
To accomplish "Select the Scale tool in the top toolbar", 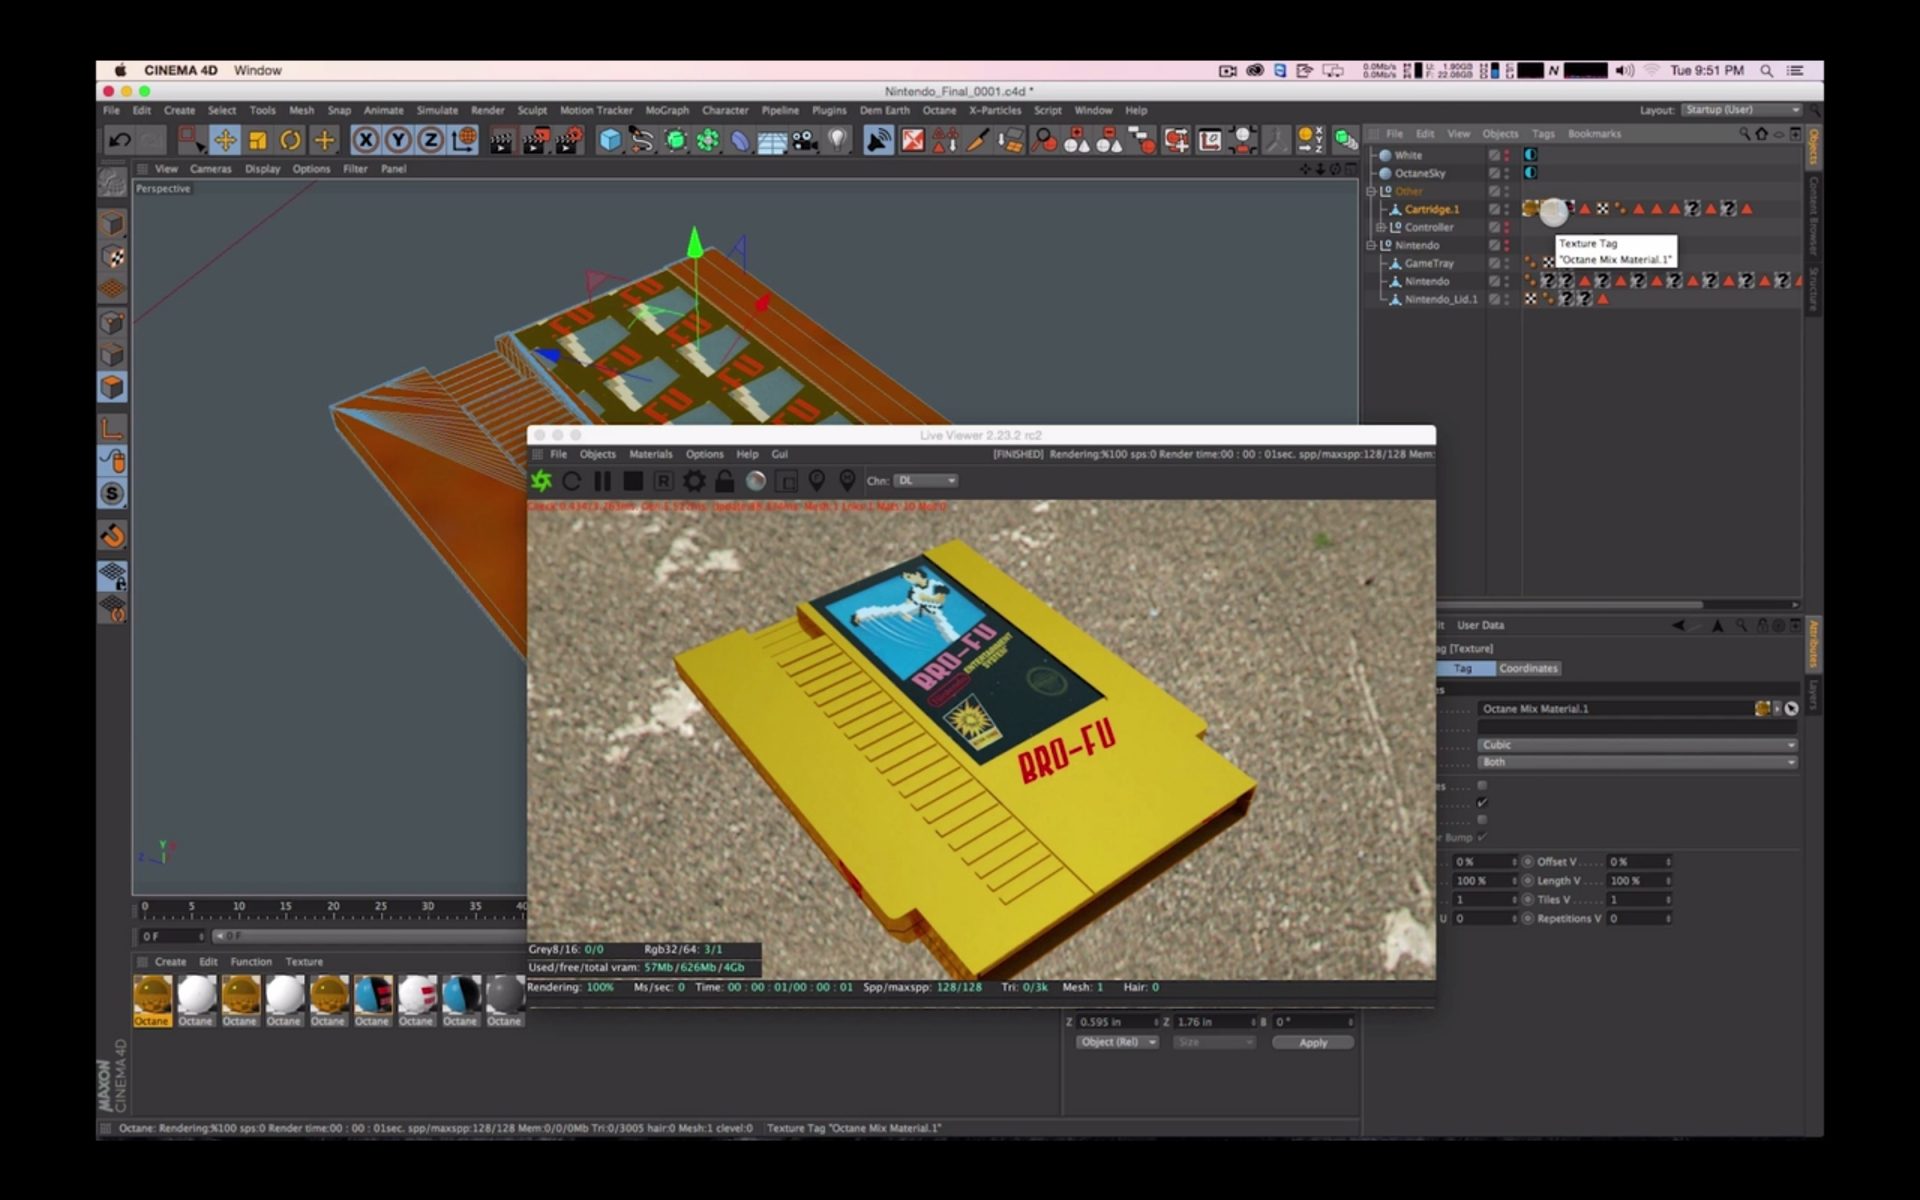I will (258, 140).
